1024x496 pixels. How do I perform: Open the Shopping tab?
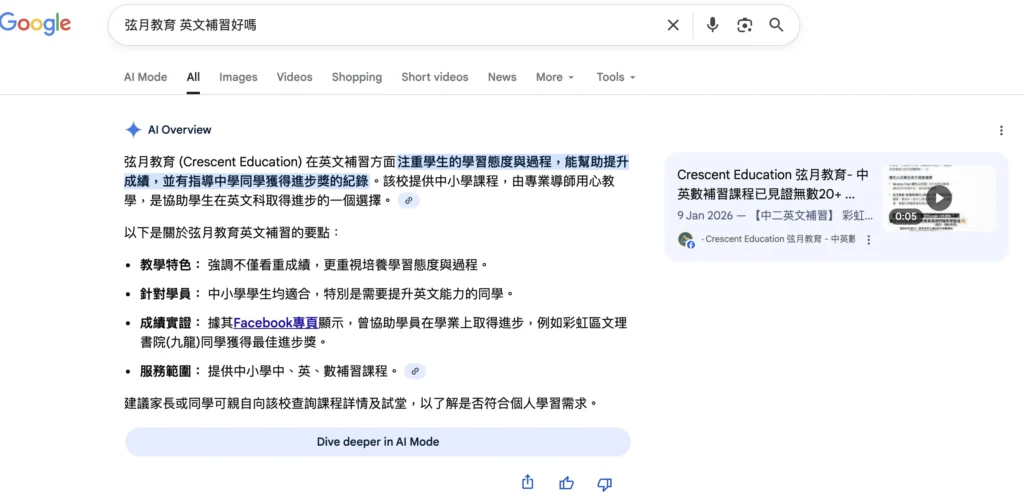pos(357,77)
